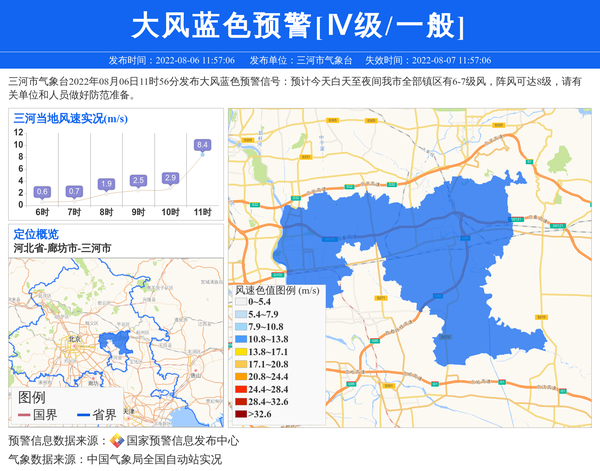The image size is (600, 471).
Task: Click the 国家预警信息发布中心 logo icon
Action: coord(117,441)
